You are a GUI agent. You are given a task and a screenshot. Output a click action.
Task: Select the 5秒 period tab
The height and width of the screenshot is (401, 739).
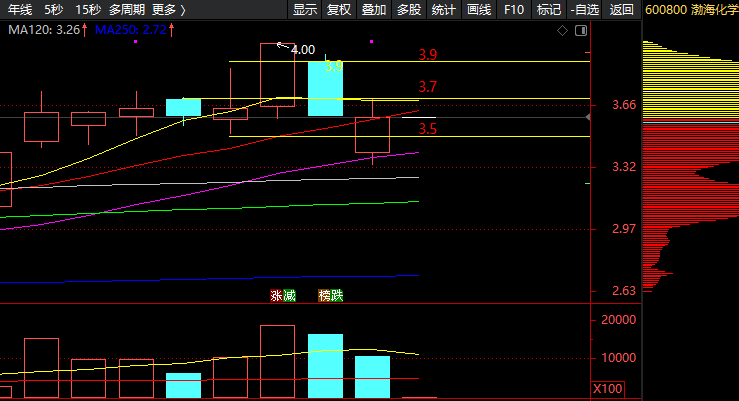click(54, 9)
